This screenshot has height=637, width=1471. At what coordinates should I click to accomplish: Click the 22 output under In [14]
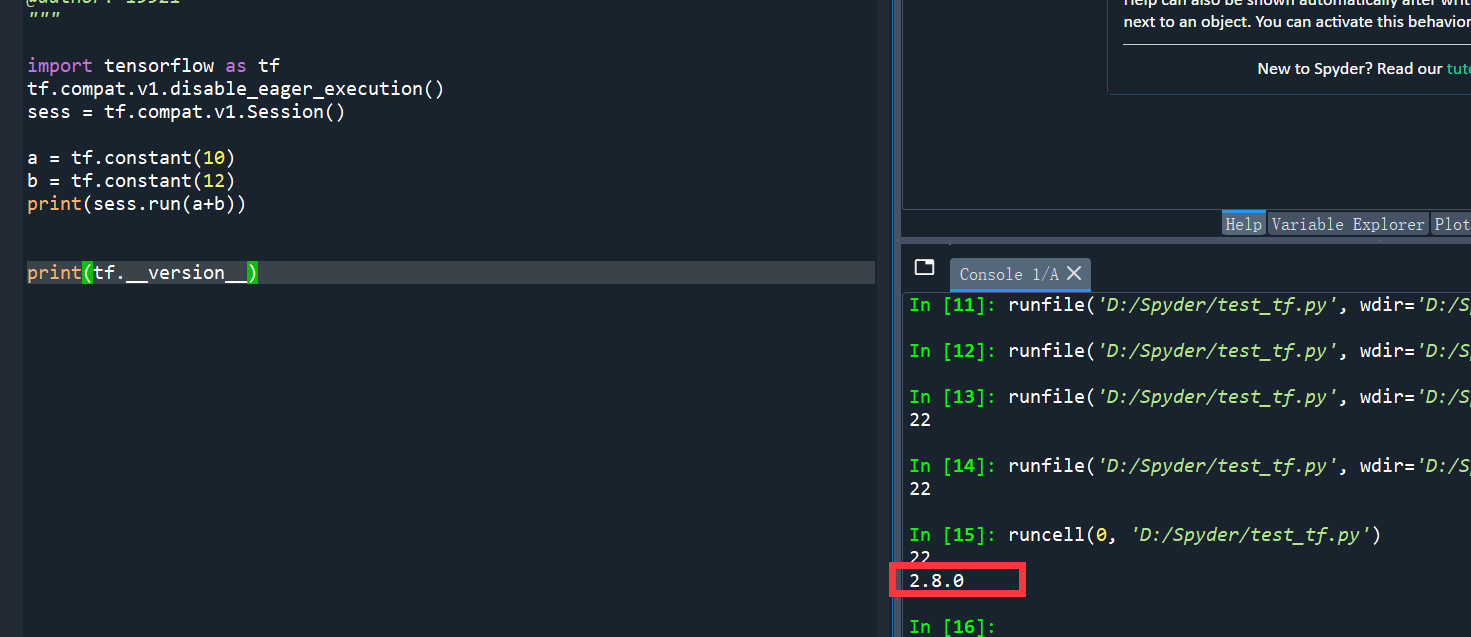coord(920,489)
